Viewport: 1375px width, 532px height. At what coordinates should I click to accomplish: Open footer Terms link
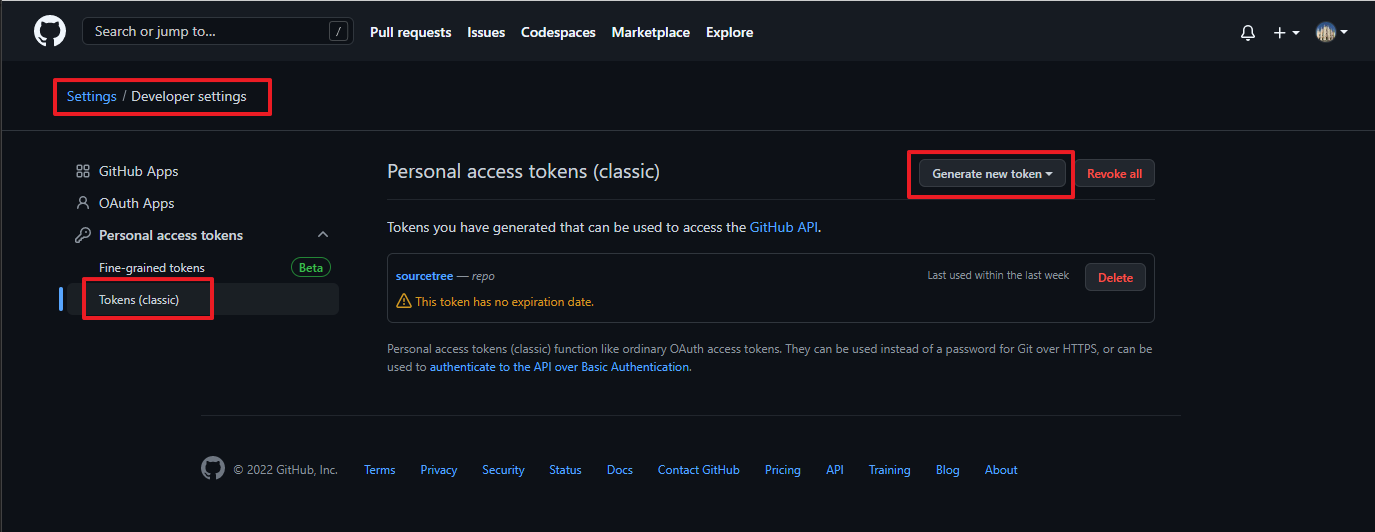point(379,470)
